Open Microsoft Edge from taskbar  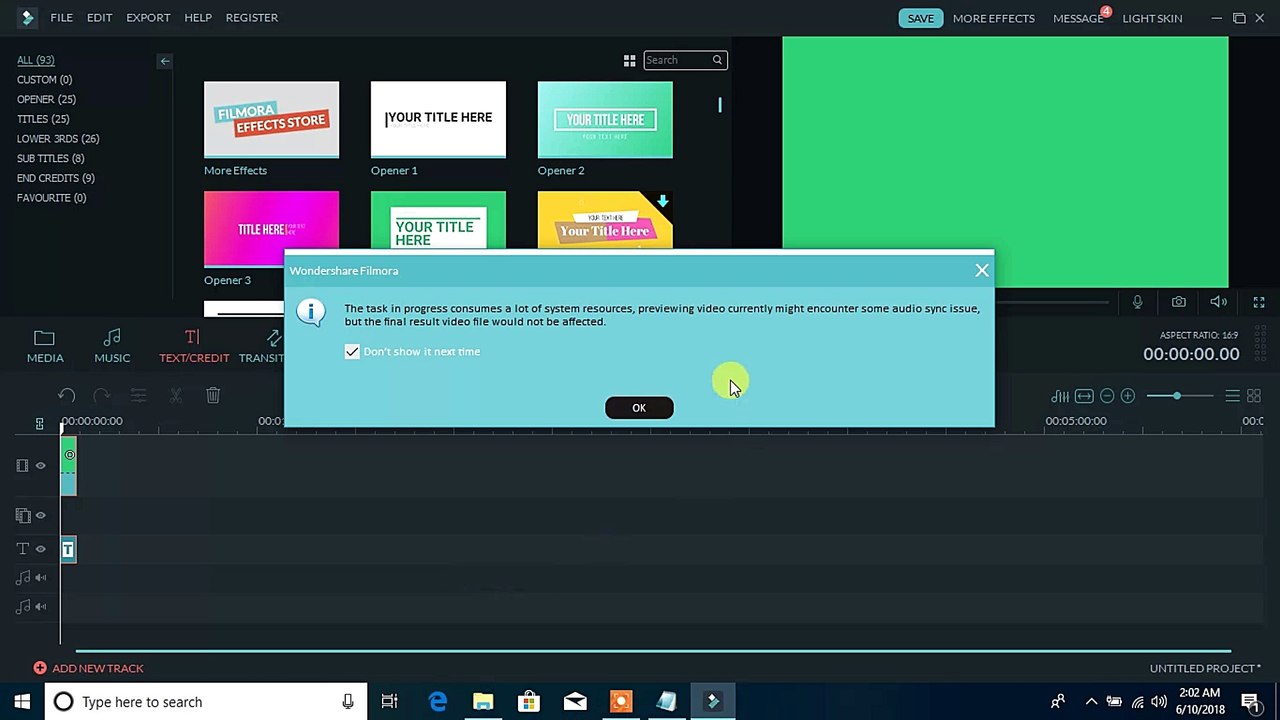click(438, 702)
